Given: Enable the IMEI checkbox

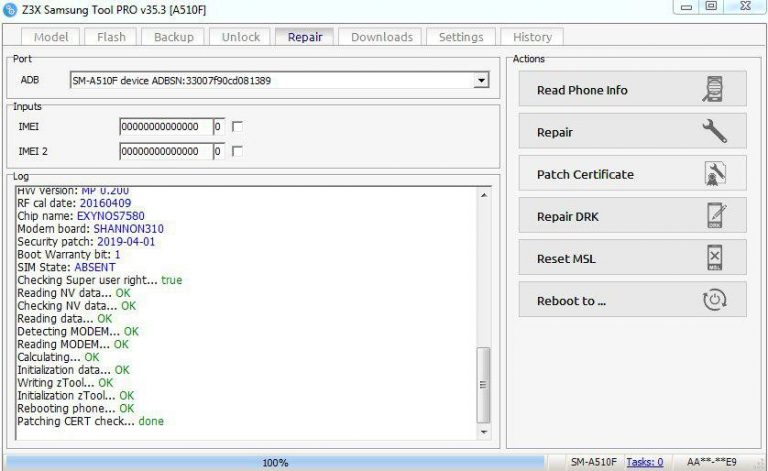Looking at the screenshot, I should [x=237, y=127].
